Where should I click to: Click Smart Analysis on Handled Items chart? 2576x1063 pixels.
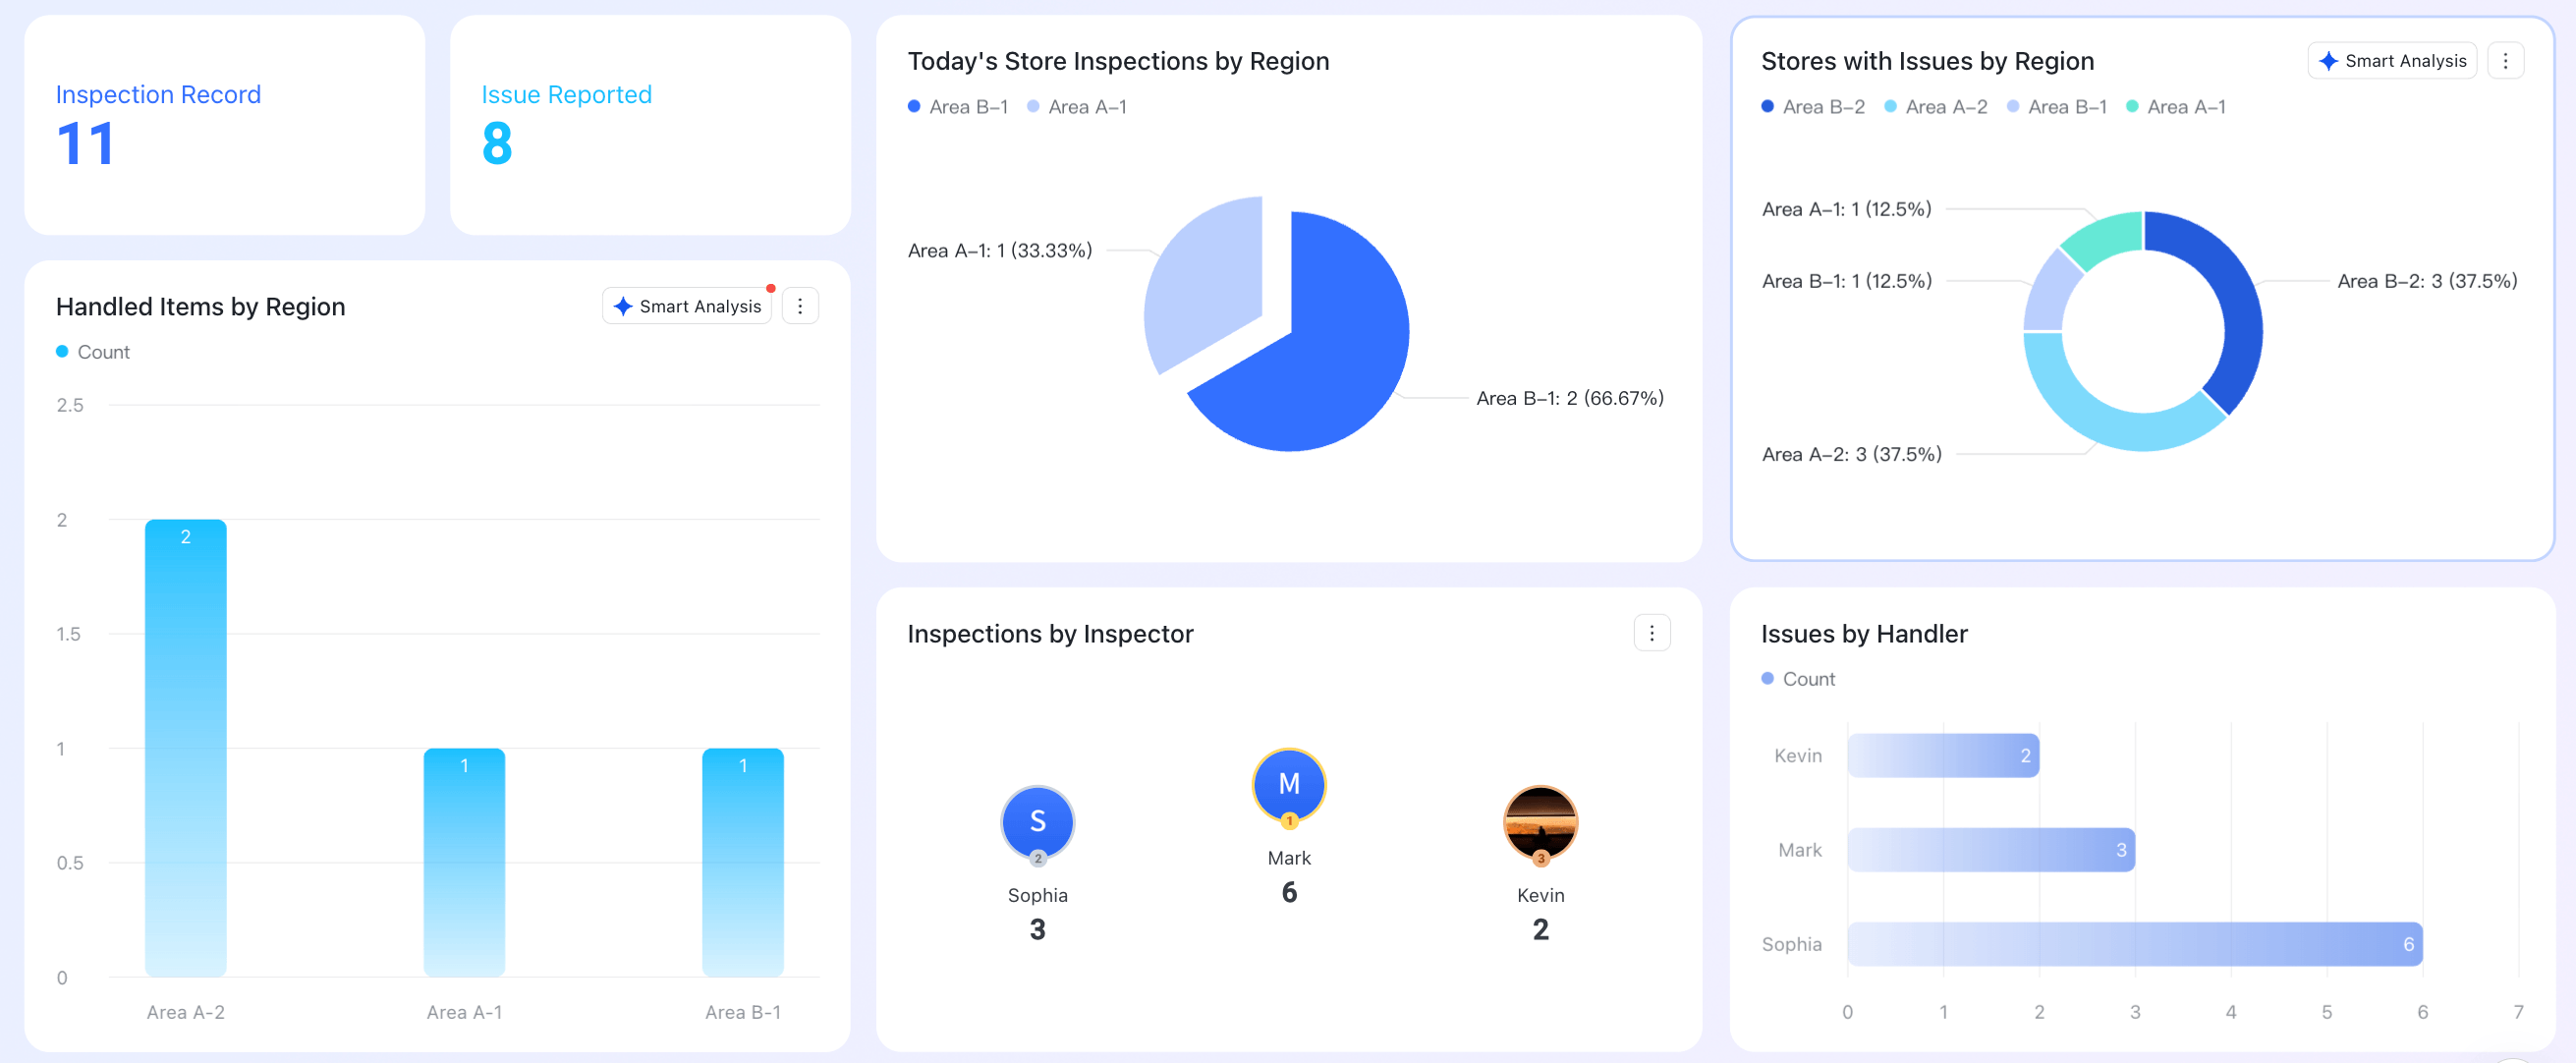point(687,306)
